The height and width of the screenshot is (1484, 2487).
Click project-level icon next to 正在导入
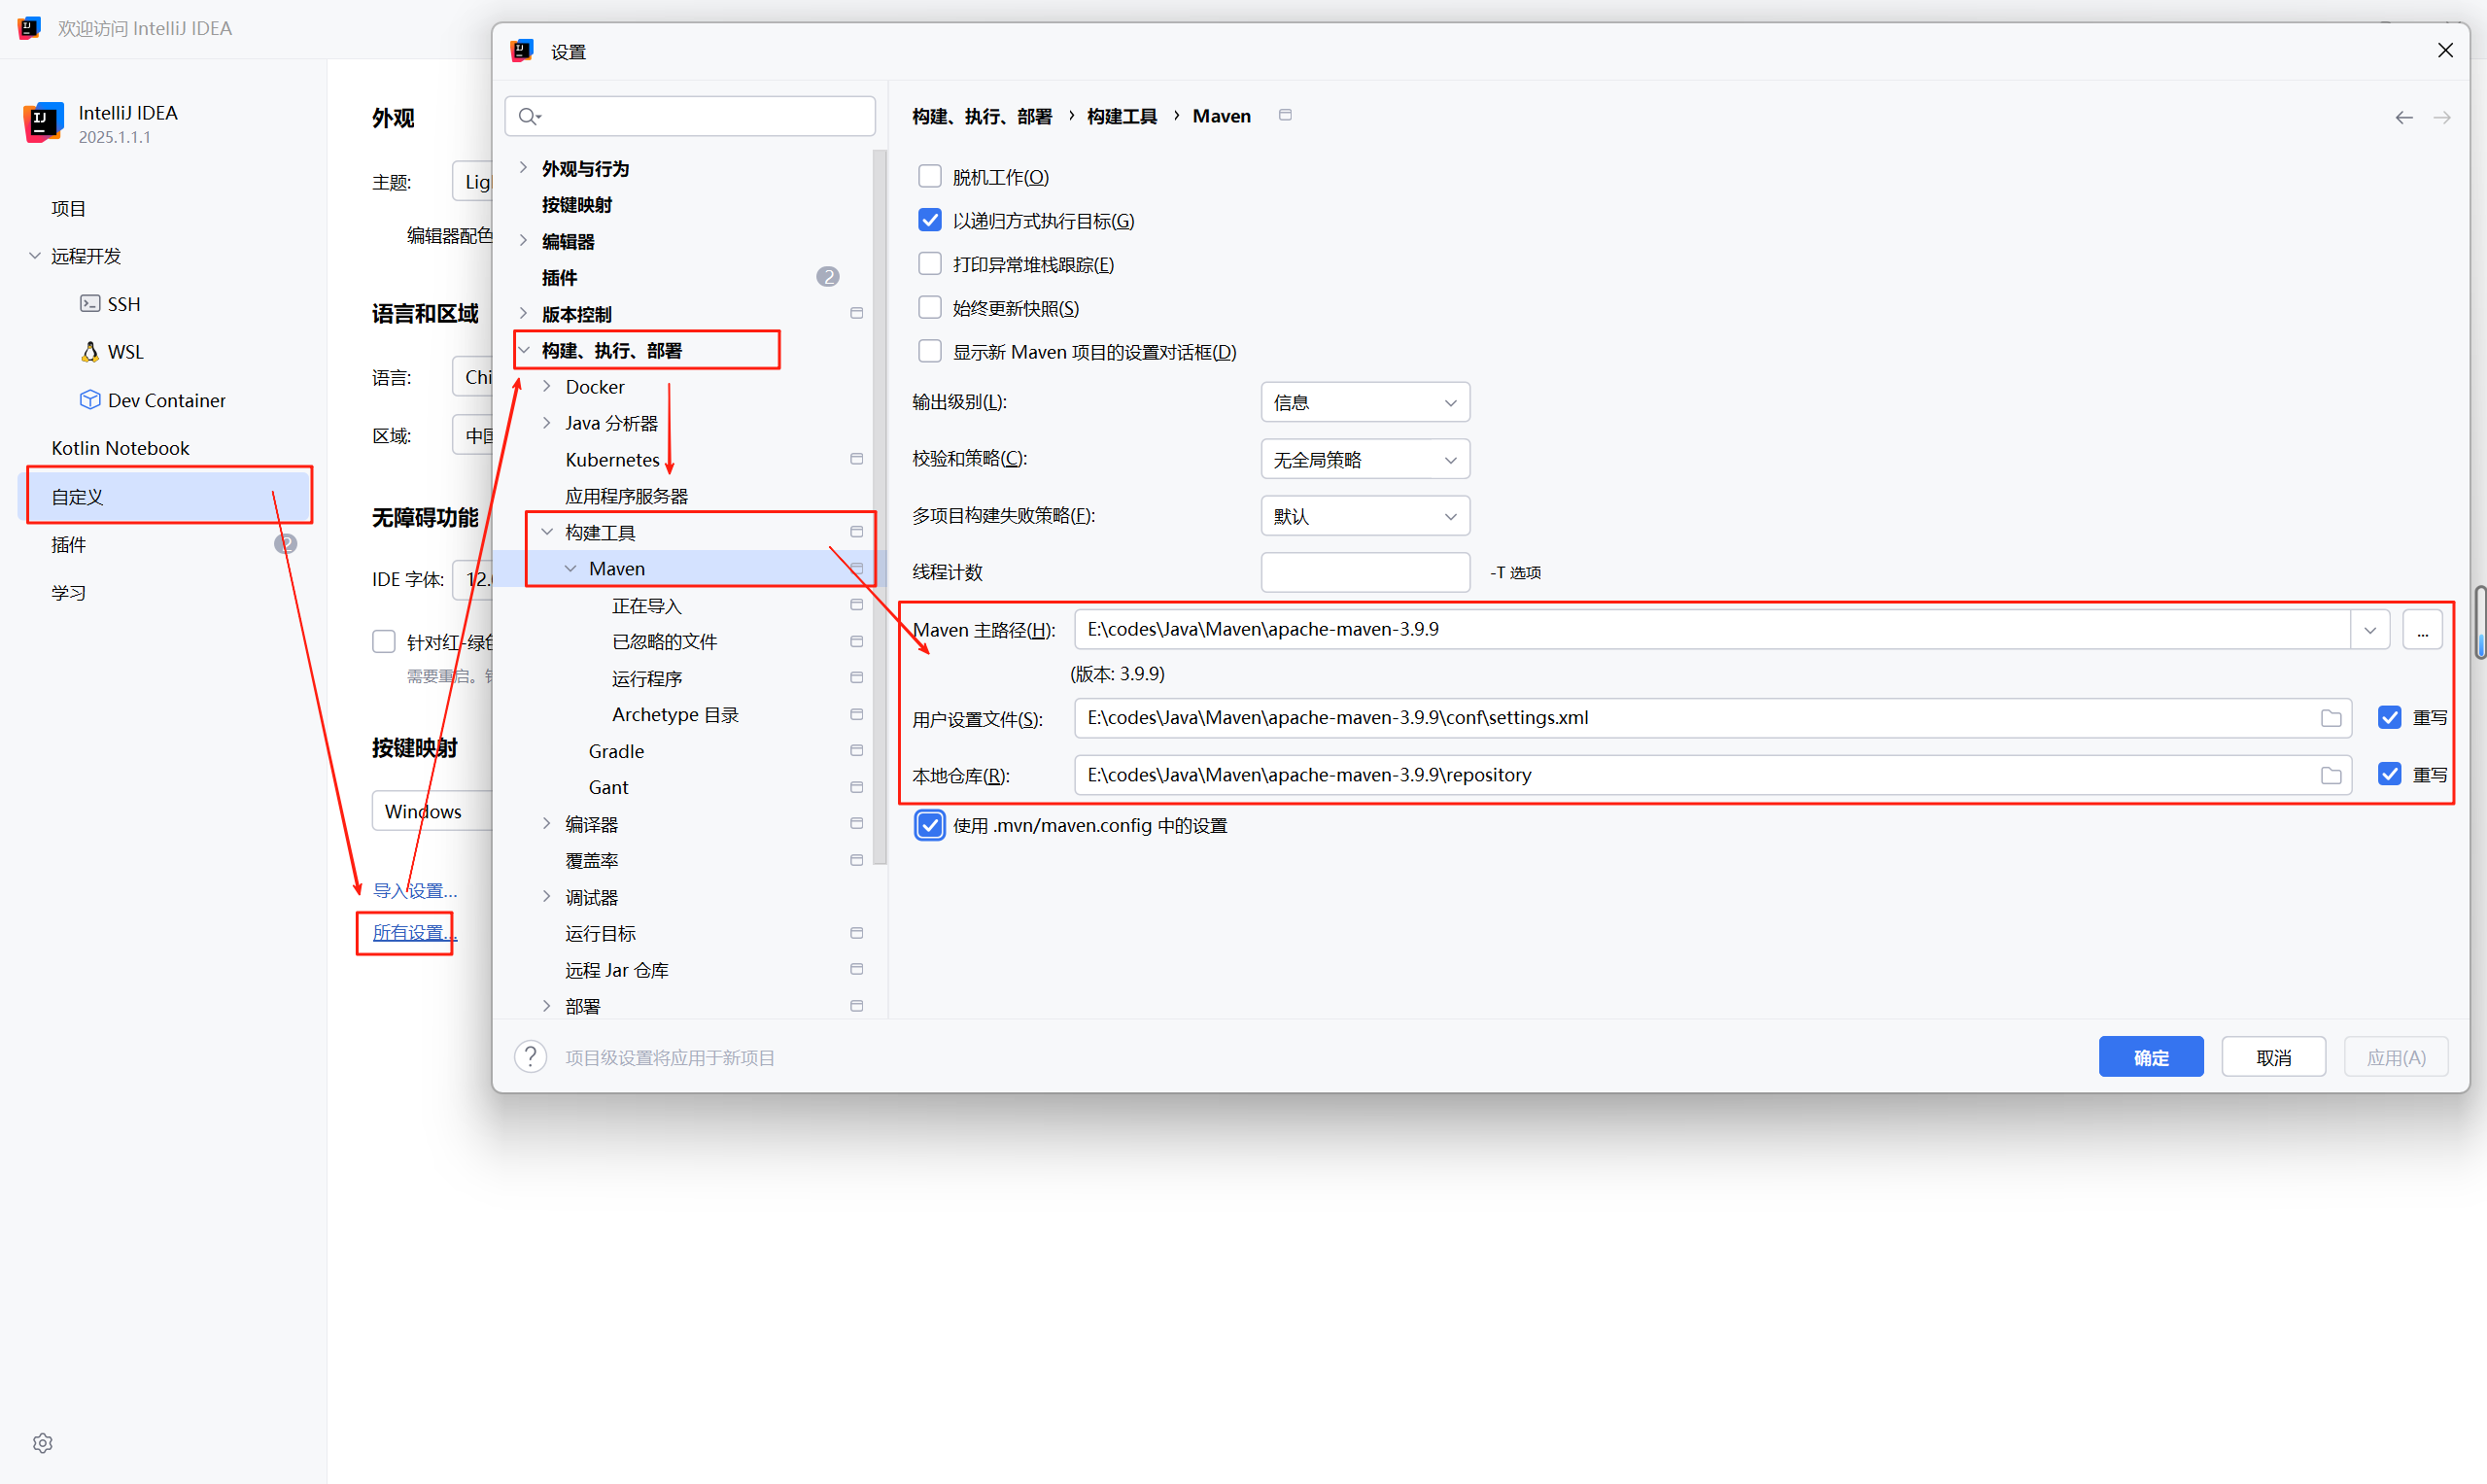click(x=857, y=605)
